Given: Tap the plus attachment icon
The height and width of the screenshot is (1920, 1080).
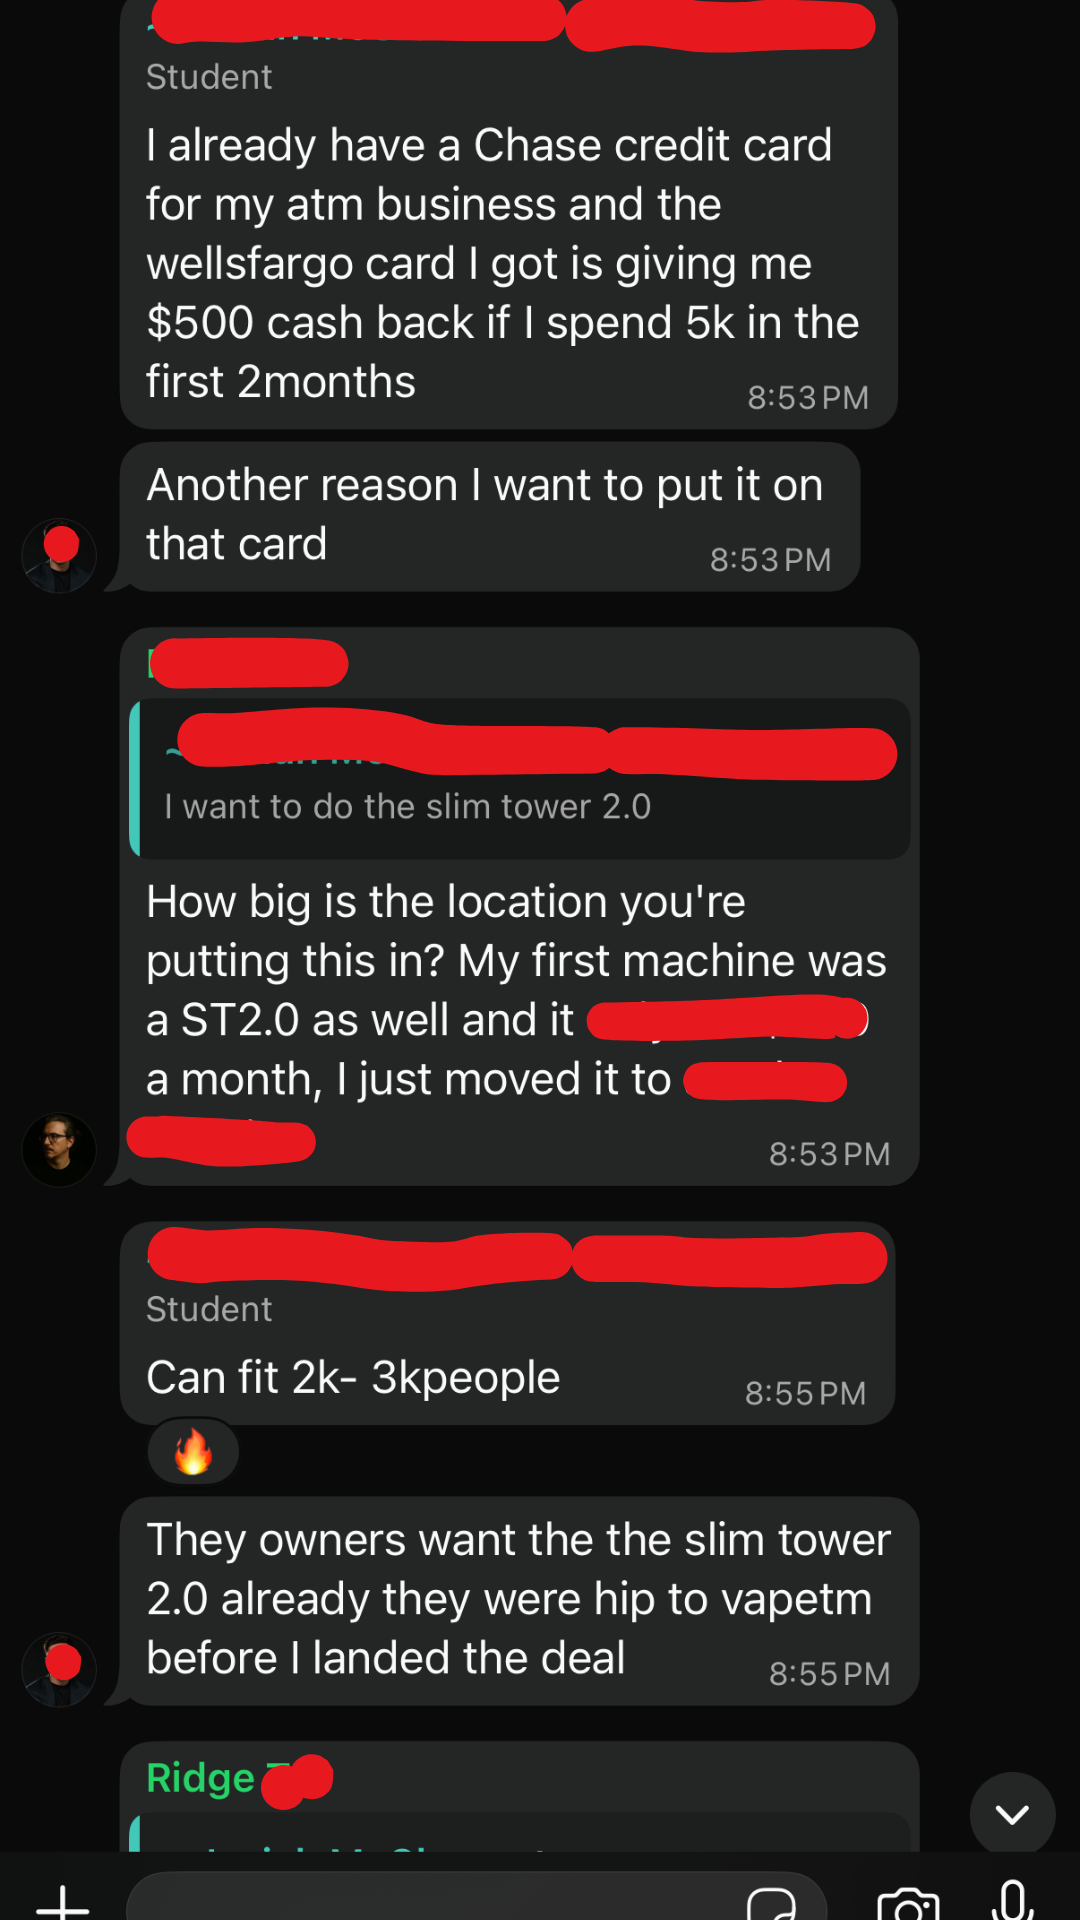Looking at the screenshot, I should (x=62, y=1900).
